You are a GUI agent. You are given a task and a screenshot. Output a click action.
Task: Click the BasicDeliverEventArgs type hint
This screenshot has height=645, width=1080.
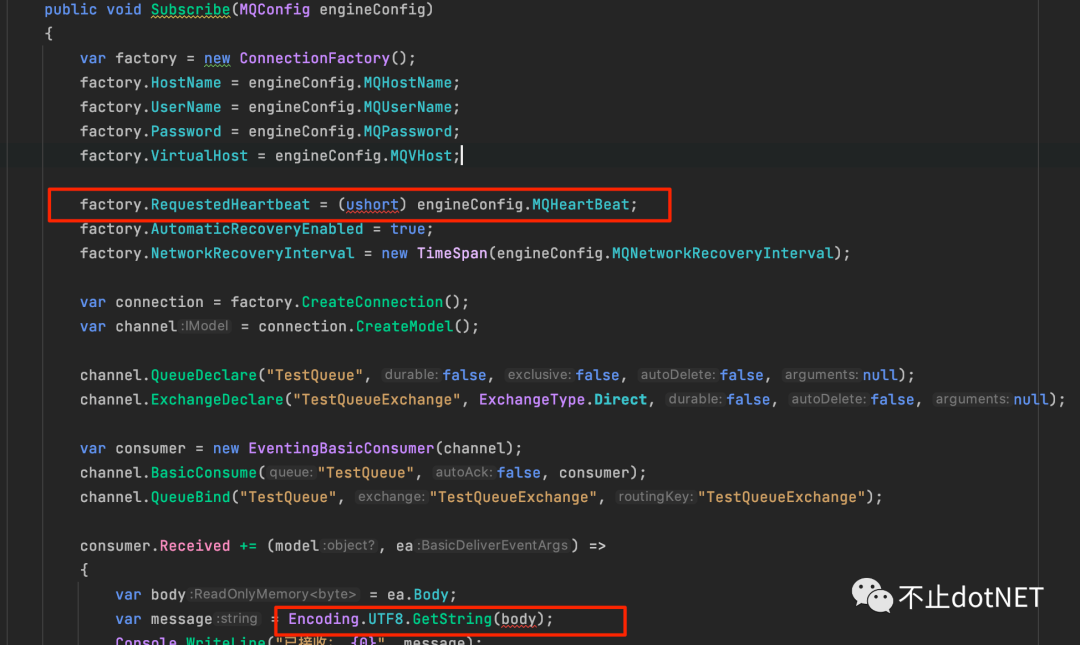(494, 546)
